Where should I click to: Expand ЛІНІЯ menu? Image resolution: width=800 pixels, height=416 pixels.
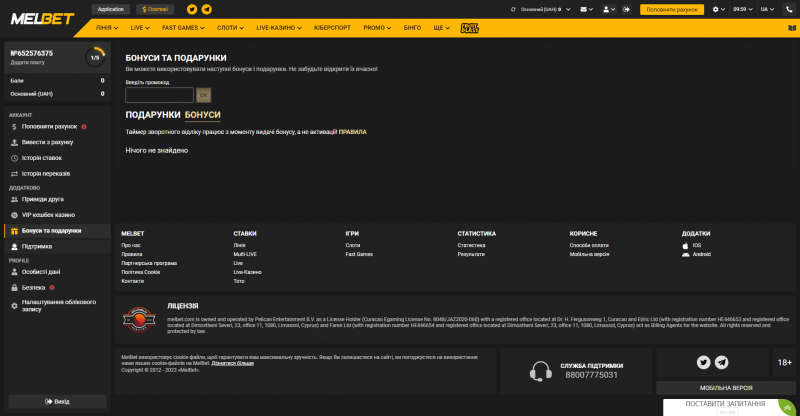(x=107, y=28)
